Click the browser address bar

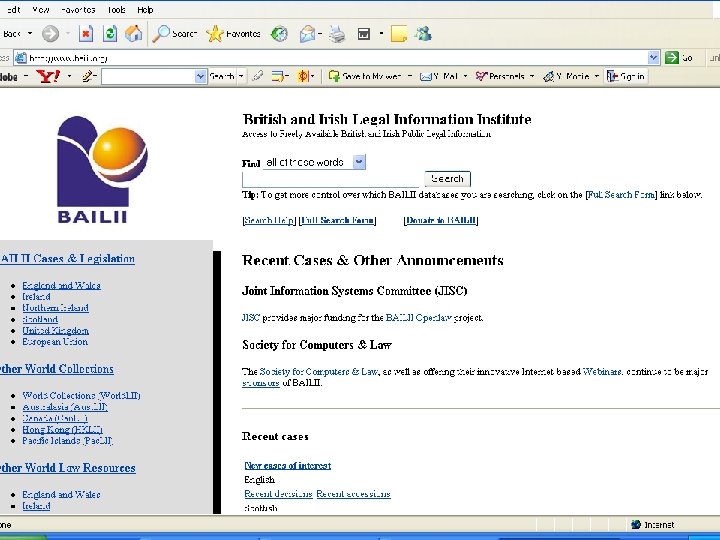(x=338, y=57)
